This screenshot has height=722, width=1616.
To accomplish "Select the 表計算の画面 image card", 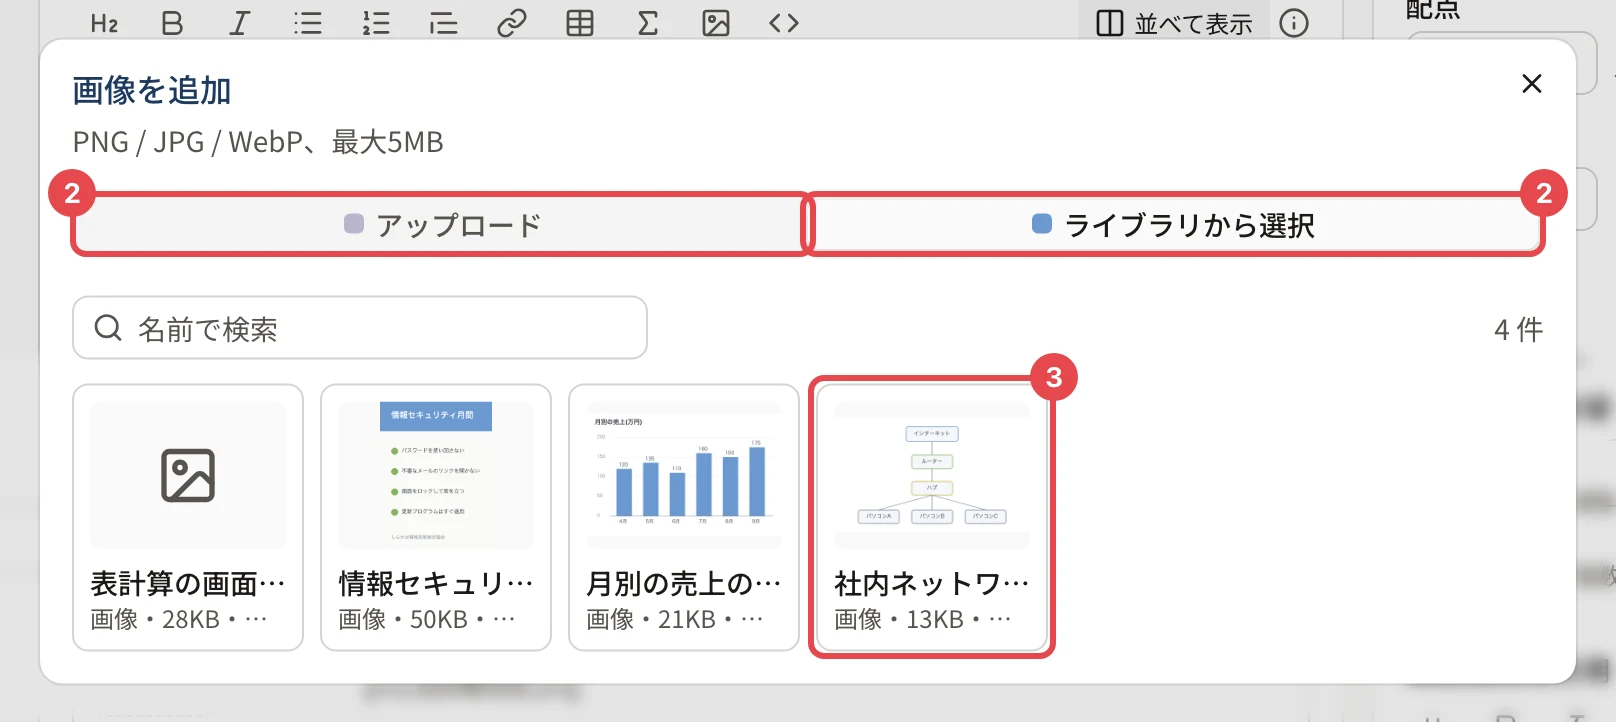I will point(188,517).
